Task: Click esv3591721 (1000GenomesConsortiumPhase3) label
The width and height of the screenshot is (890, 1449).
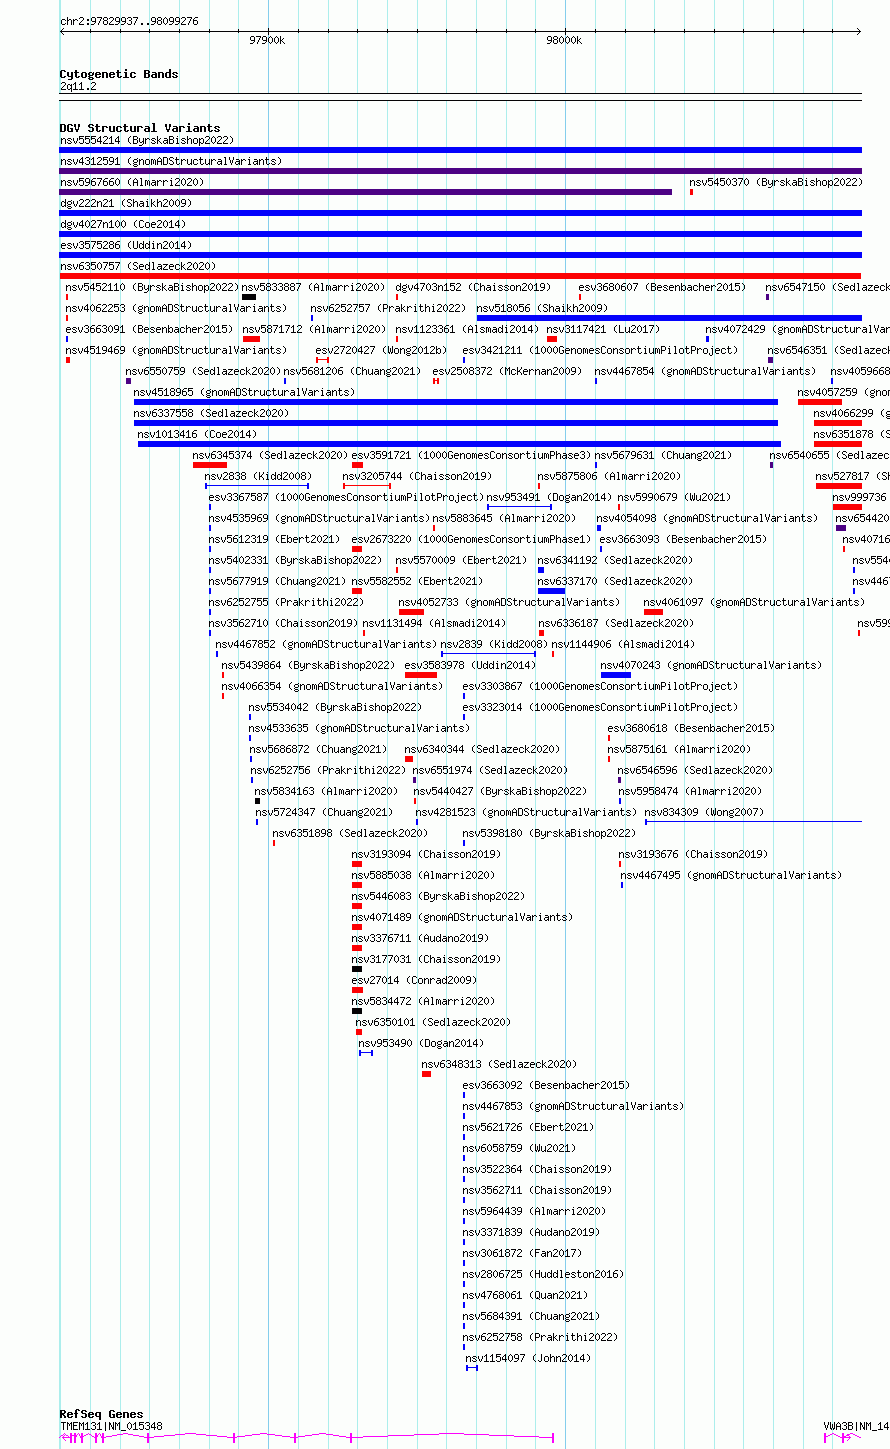Action: point(471,456)
